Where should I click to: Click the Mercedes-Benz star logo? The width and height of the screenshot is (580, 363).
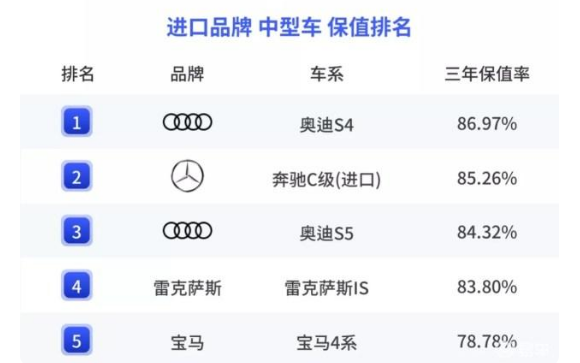pyautogui.click(x=187, y=176)
